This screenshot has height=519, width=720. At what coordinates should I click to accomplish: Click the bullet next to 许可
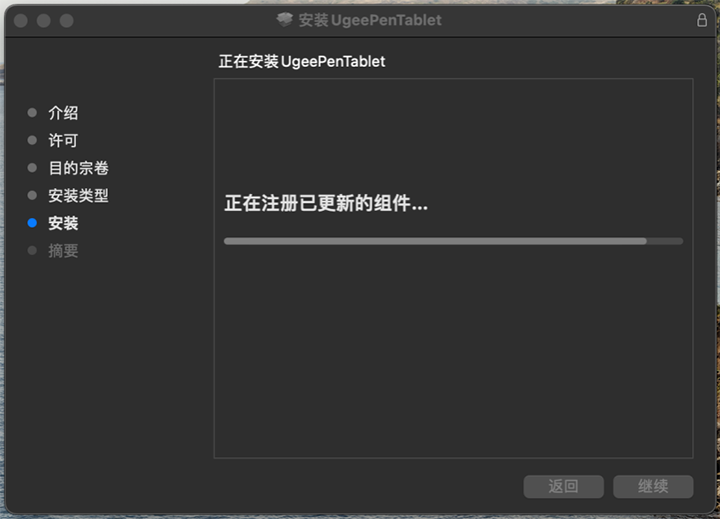[x=32, y=140]
